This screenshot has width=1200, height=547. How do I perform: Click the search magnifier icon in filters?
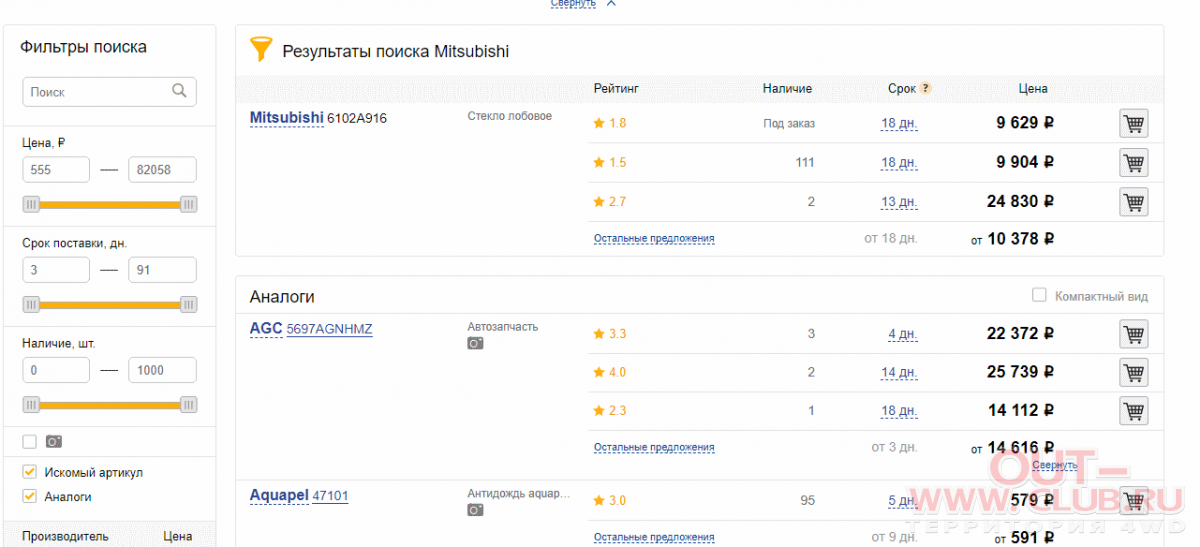point(179,91)
